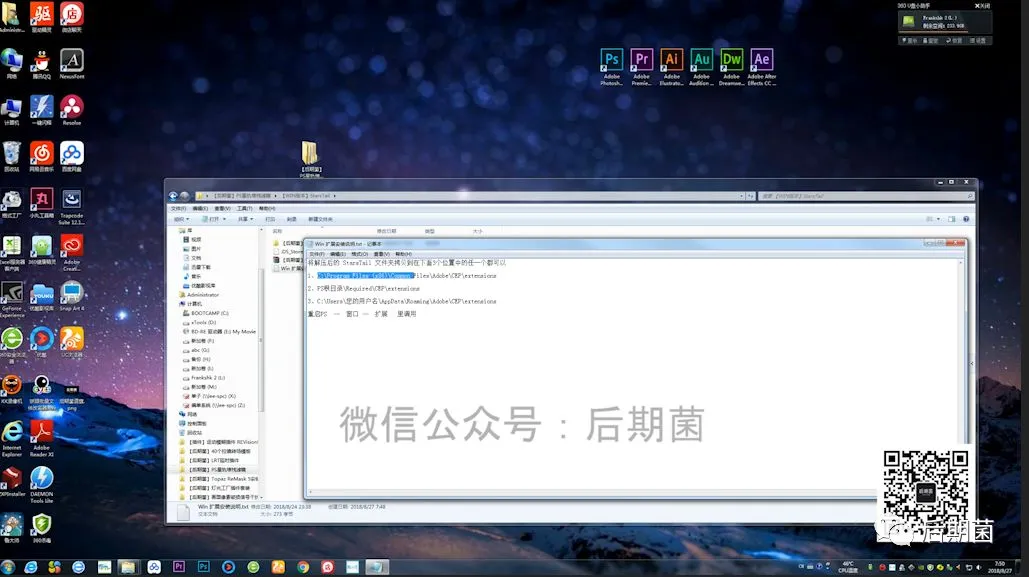Open the 编辑(E) menu in Notepad
Screen dimensions: 1029x577
[x=338, y=254]
